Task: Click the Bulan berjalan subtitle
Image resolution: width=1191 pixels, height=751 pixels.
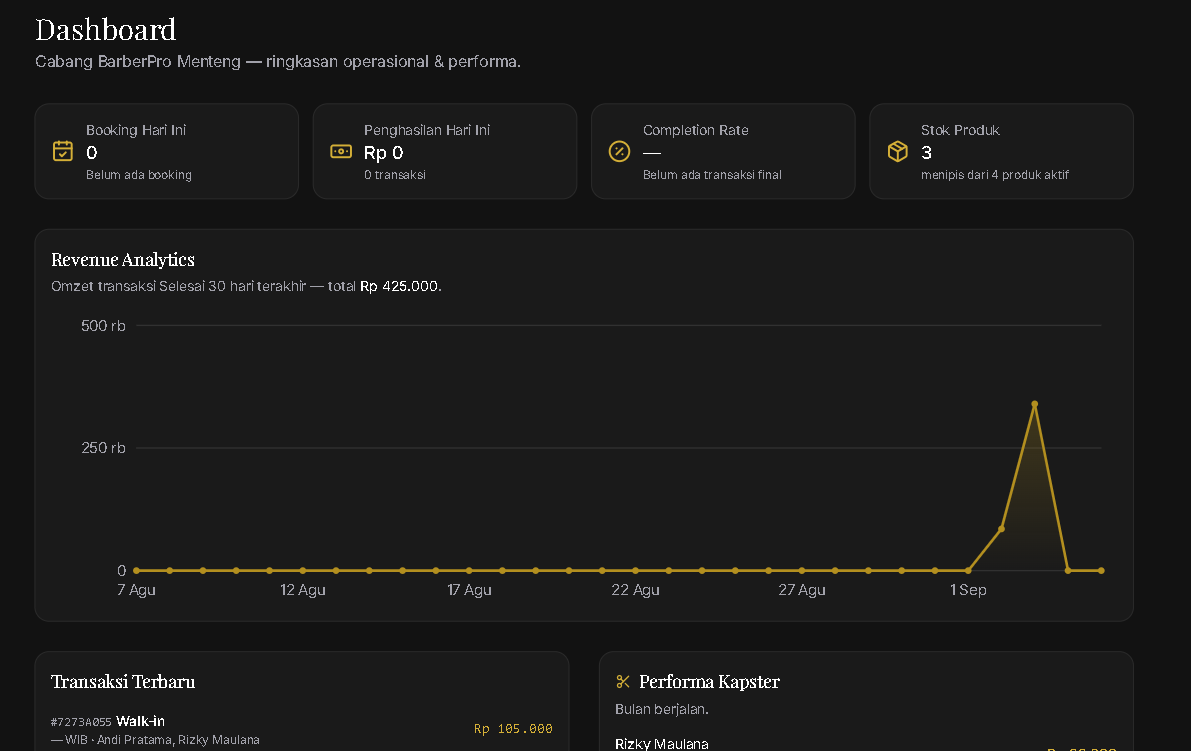Action: pos(662,709)
